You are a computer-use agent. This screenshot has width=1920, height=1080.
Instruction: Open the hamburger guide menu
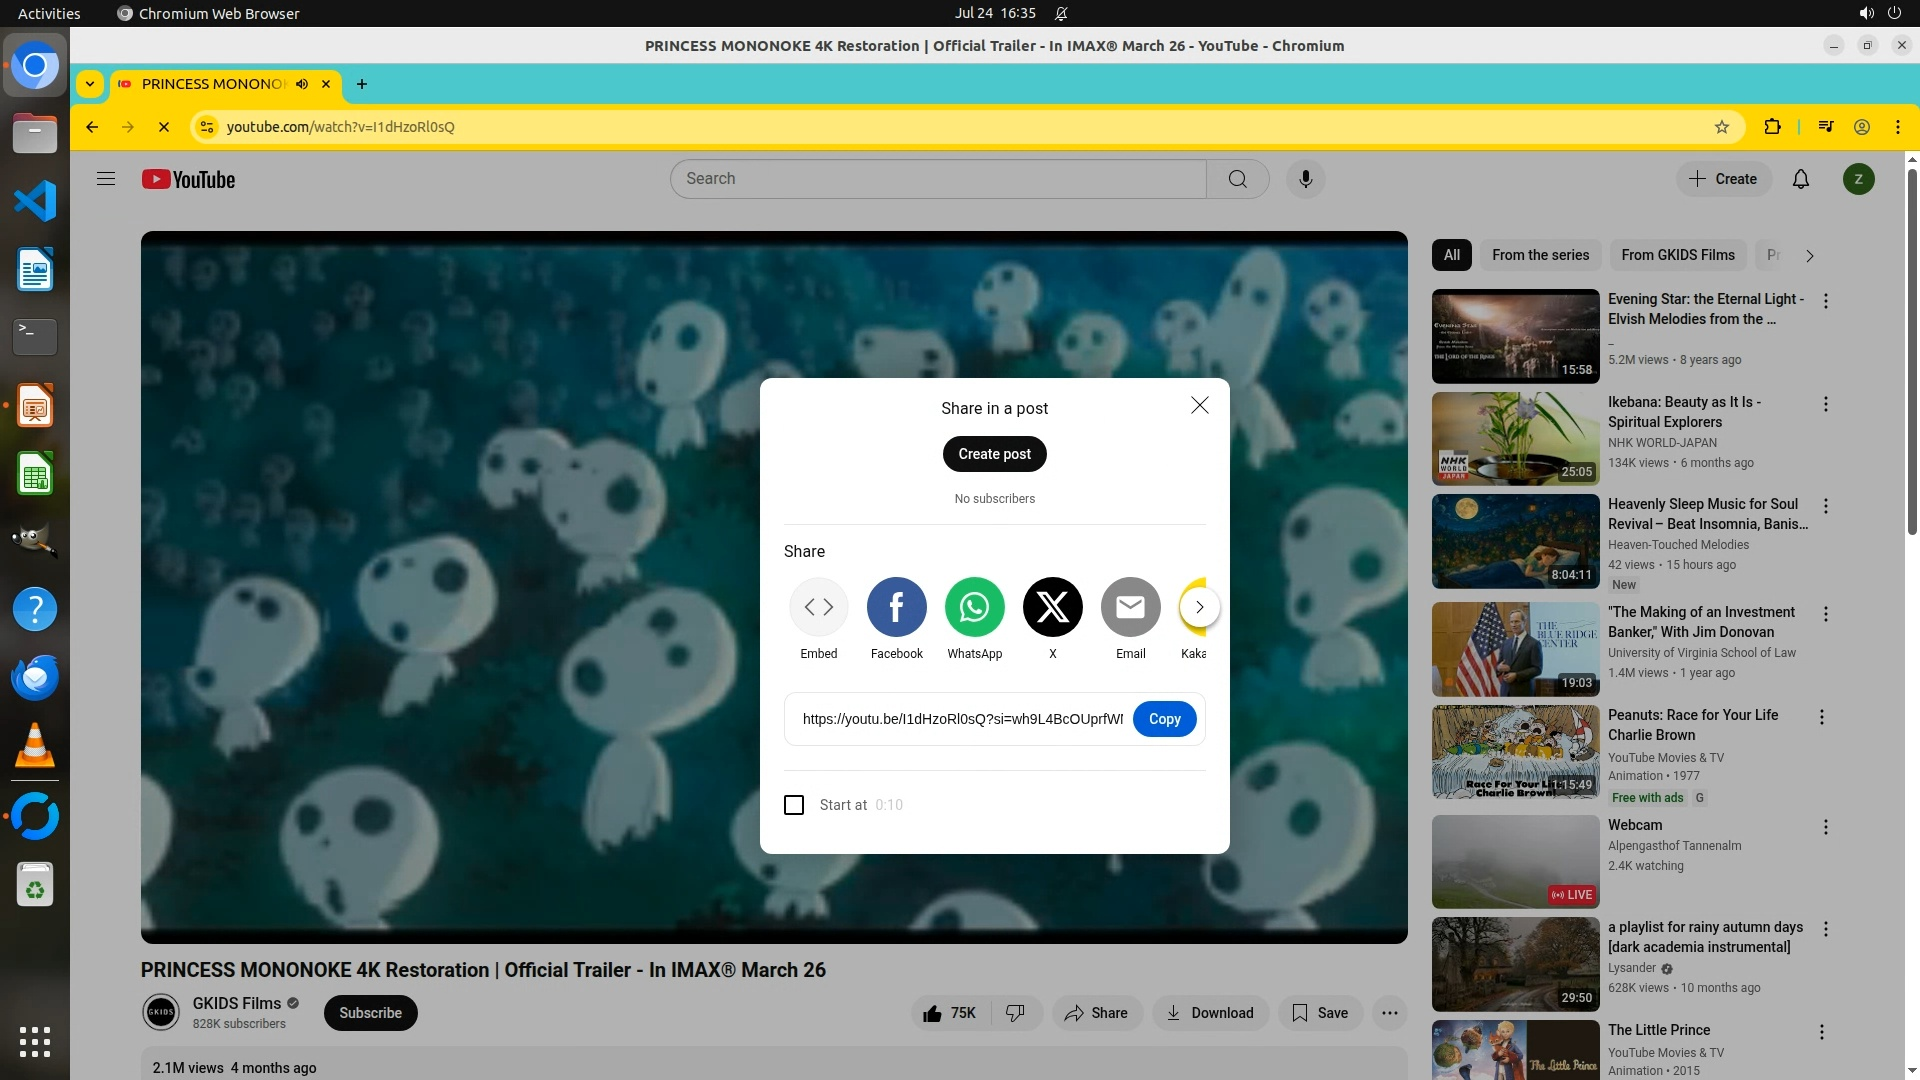click(x=106, y=179)
